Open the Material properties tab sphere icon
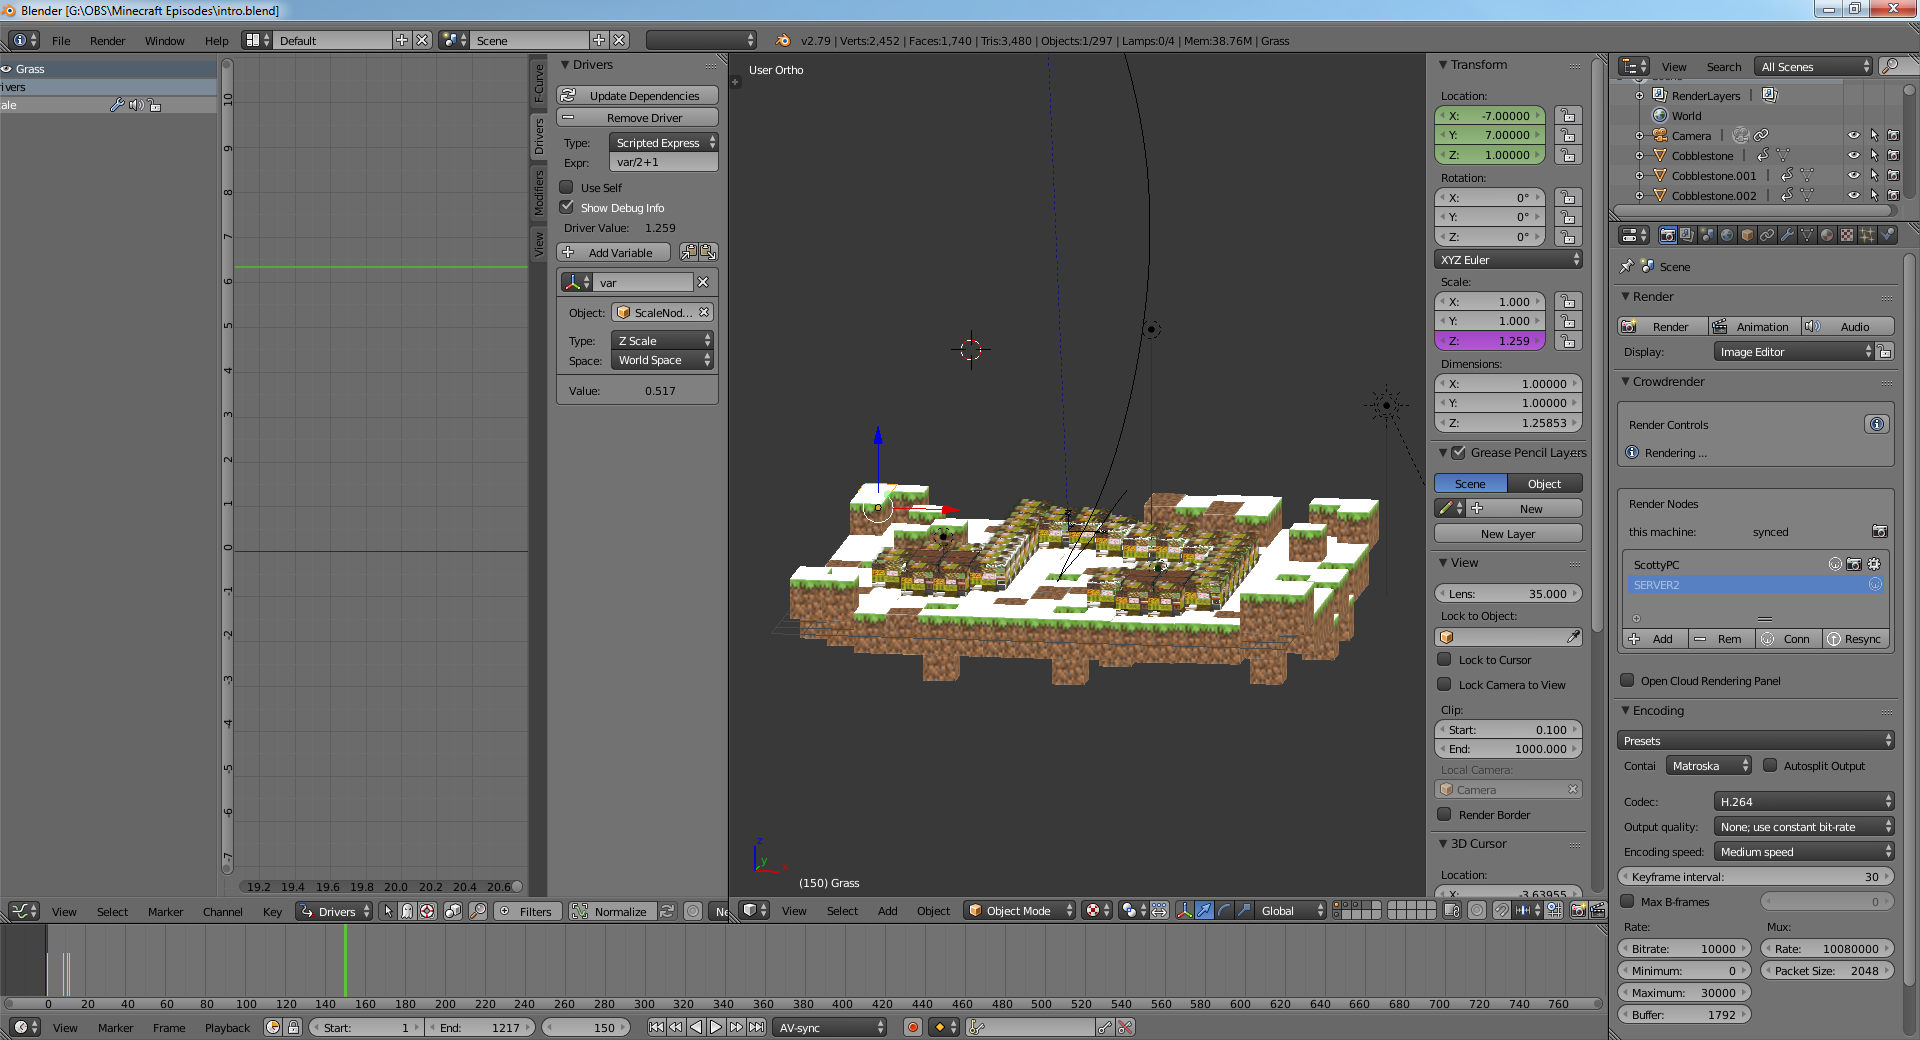 pyautogui.click(x=1827, y=235)
